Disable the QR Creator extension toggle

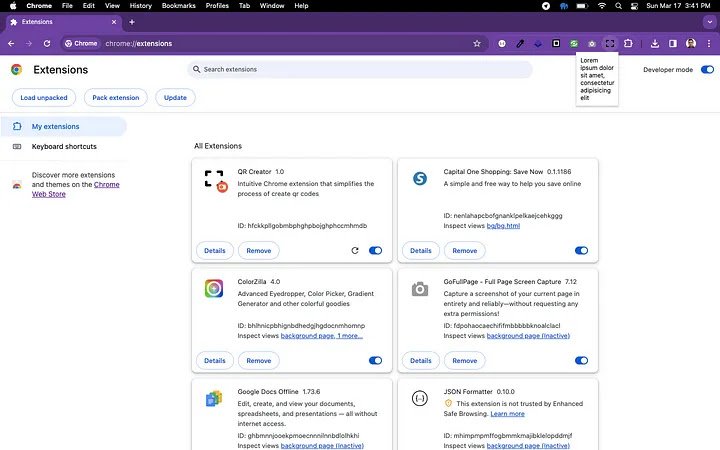pos(376,251)
